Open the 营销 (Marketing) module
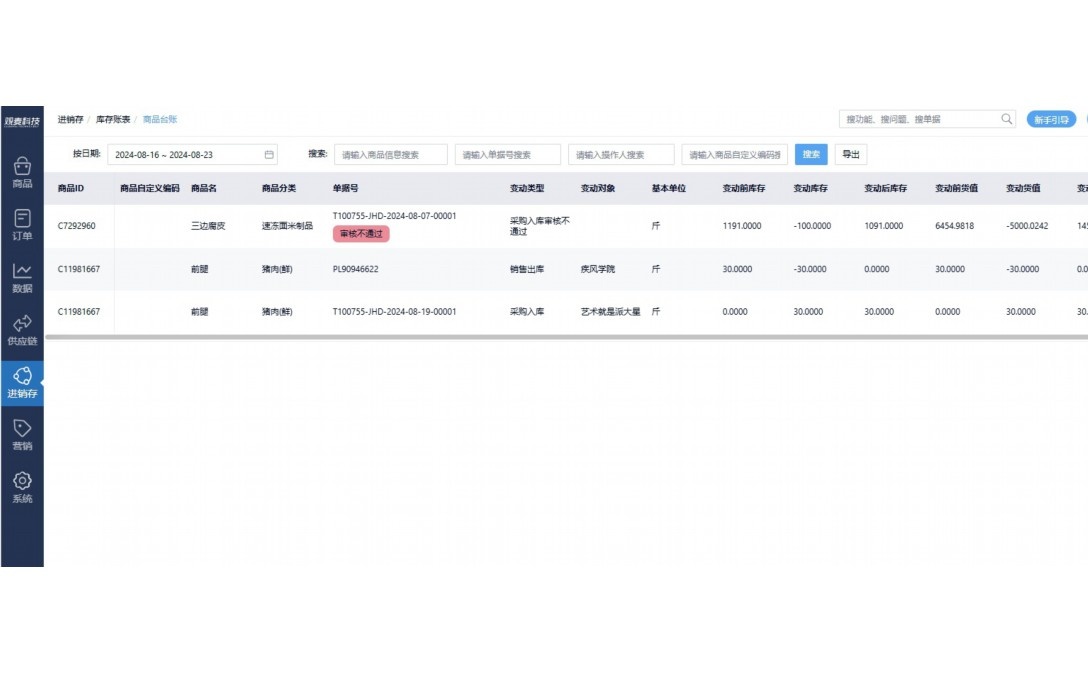 [x=22, y=433]
